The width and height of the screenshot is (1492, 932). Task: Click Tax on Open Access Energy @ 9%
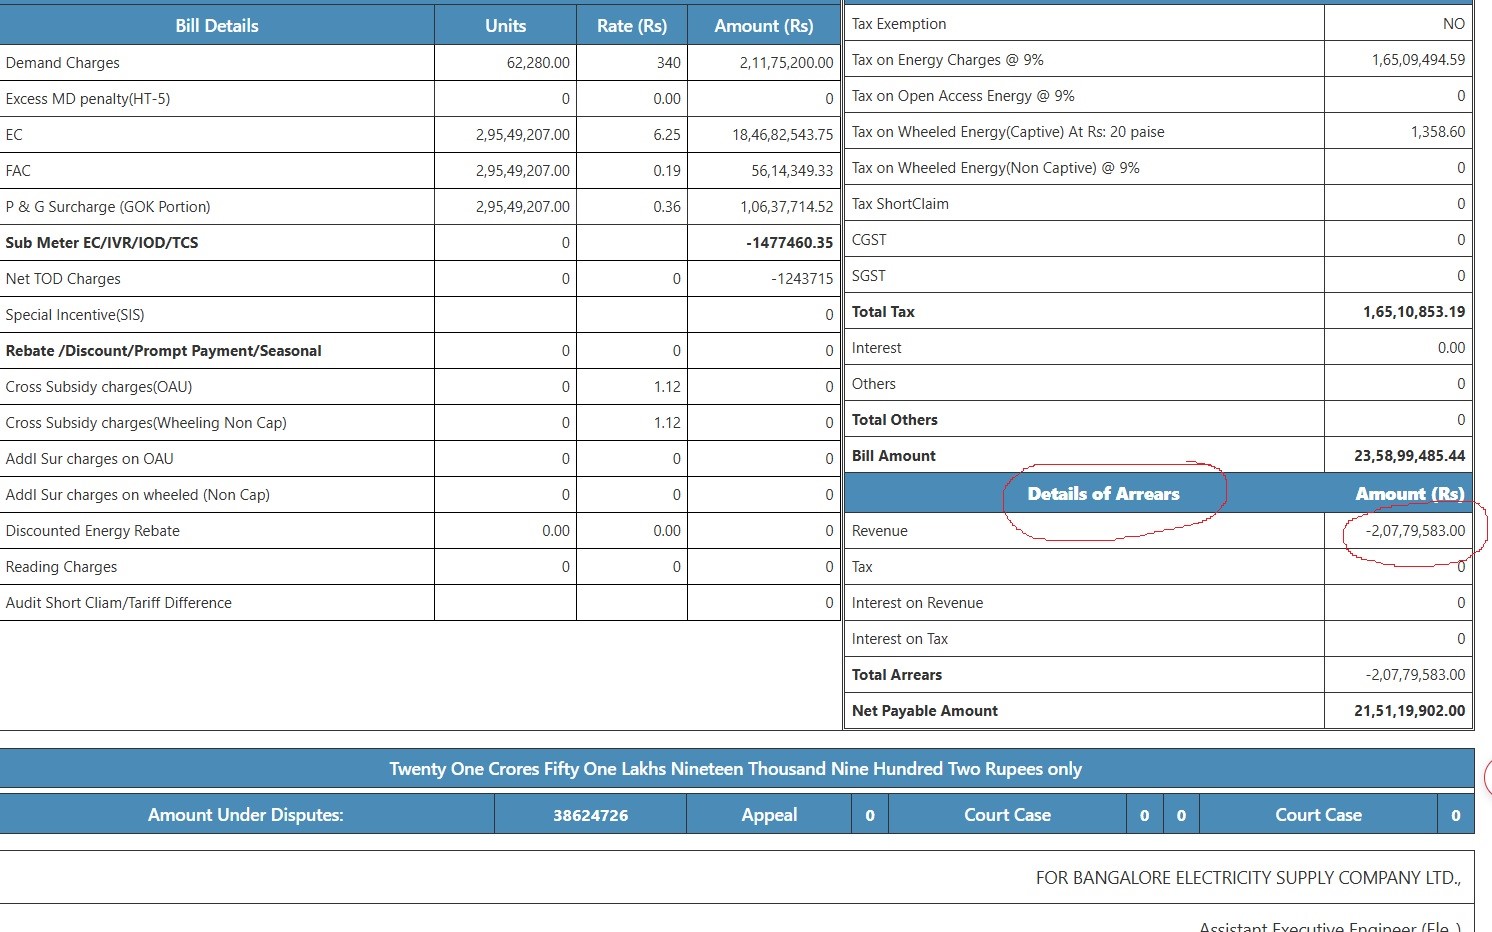click(x=963, y=96)
